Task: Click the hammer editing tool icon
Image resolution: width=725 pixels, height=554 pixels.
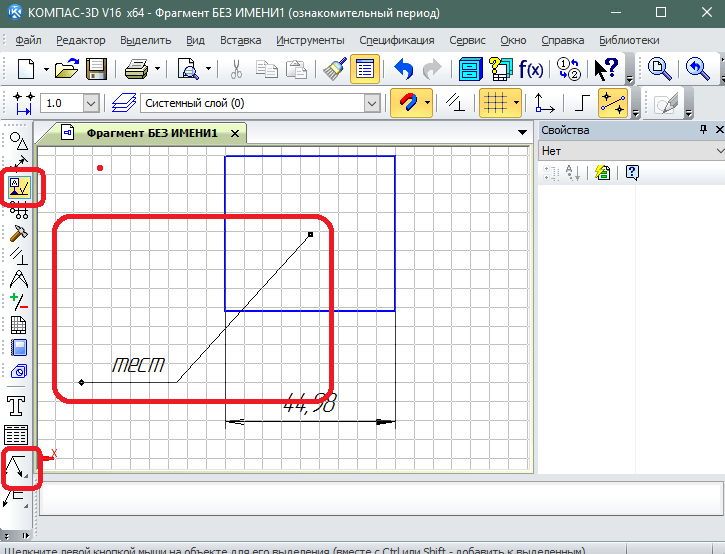Action: pyautogui.click(x=17, y=233)
